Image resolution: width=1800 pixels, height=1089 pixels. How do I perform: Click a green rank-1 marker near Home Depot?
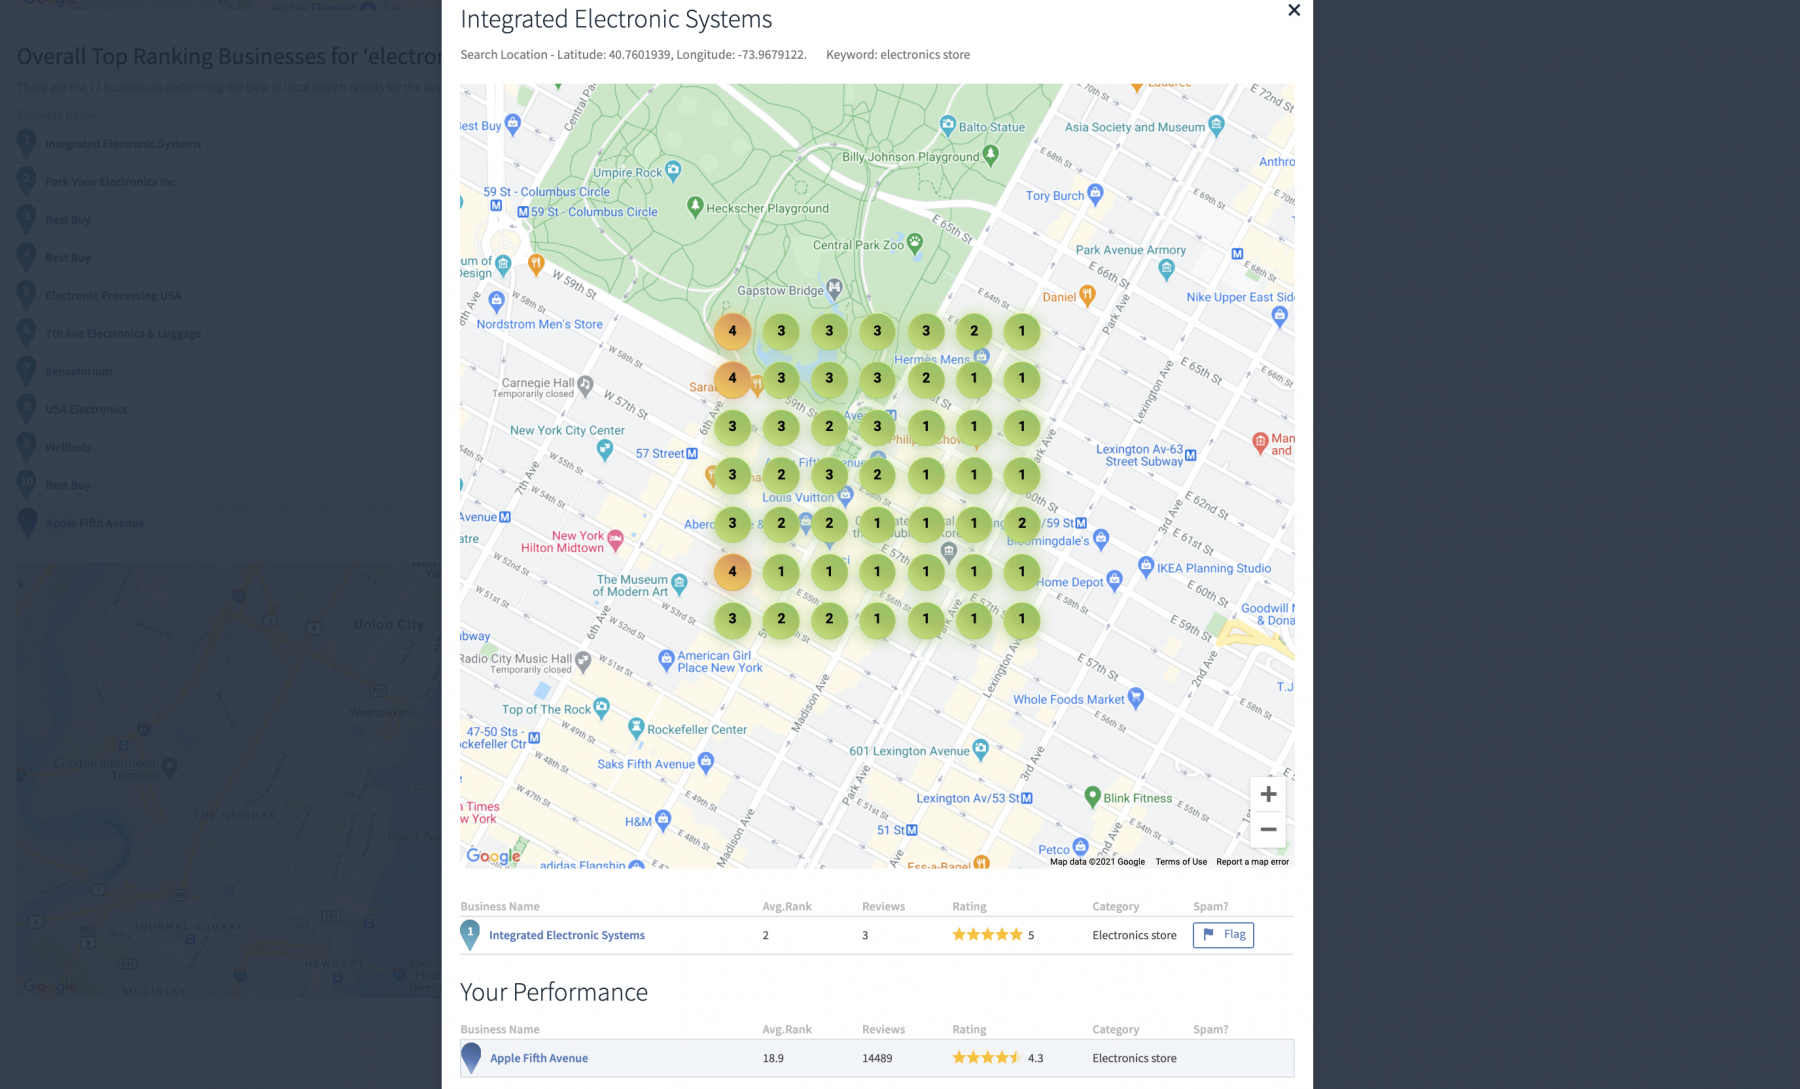point(1021,571)
